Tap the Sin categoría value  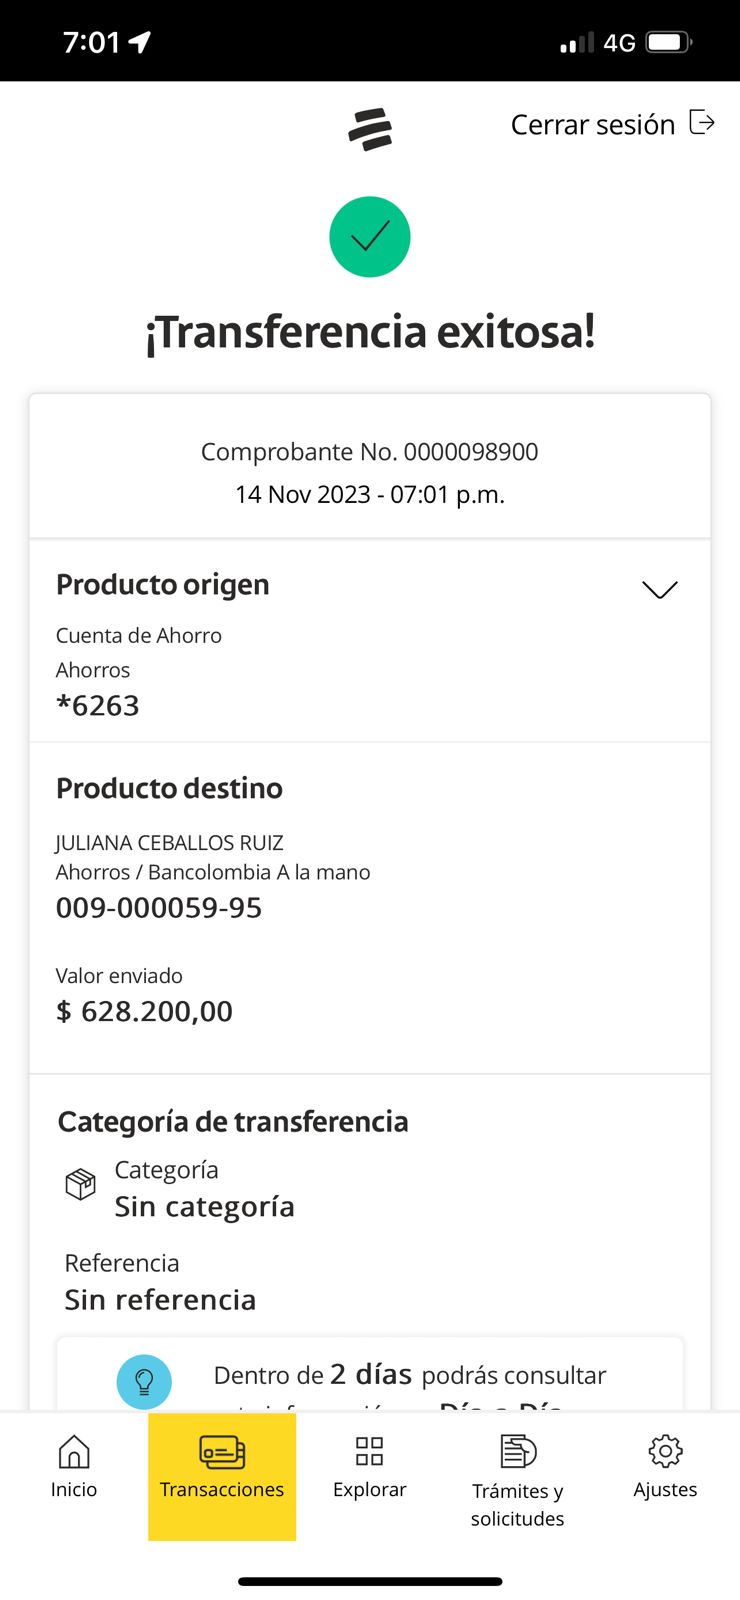204,1207
